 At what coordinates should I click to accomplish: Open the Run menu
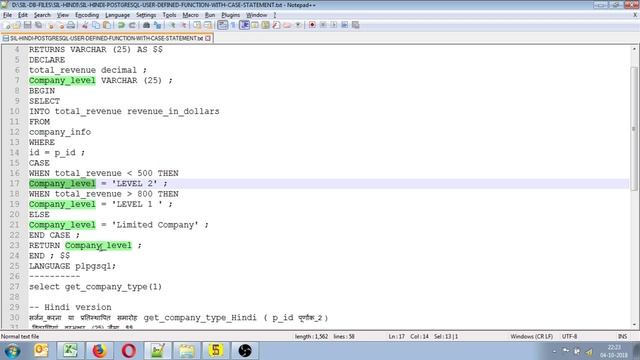210,15
